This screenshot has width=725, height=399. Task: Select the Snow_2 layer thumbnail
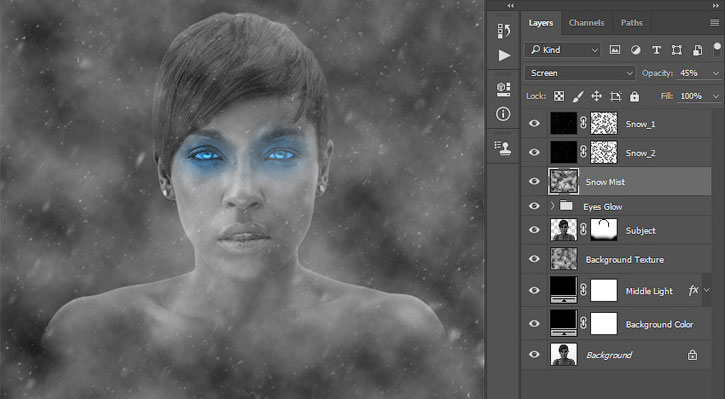(564, 153)
